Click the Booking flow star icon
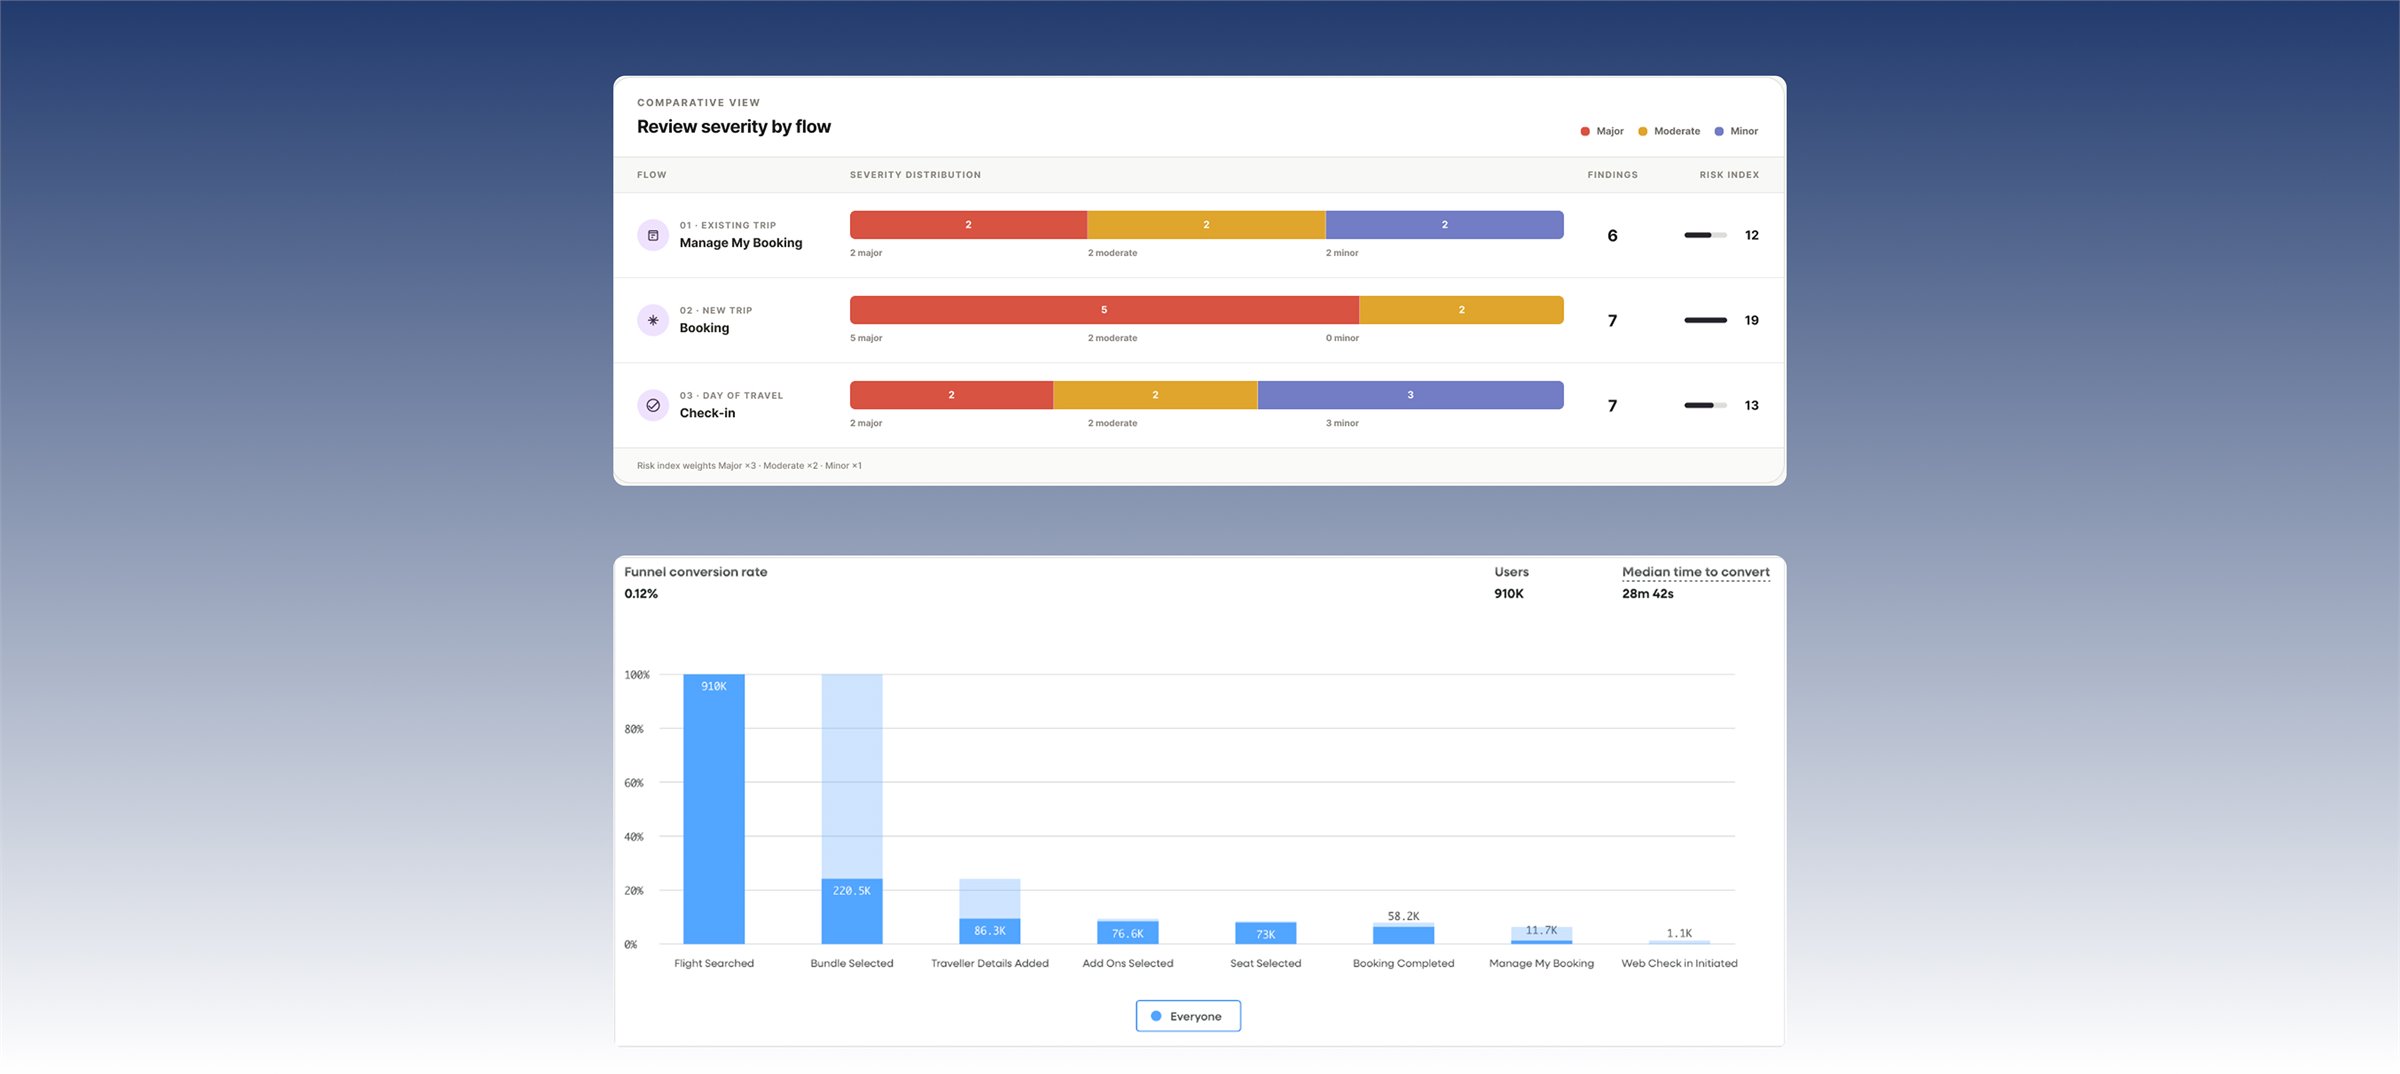Screen dimensions: 2400x1074 653,320
